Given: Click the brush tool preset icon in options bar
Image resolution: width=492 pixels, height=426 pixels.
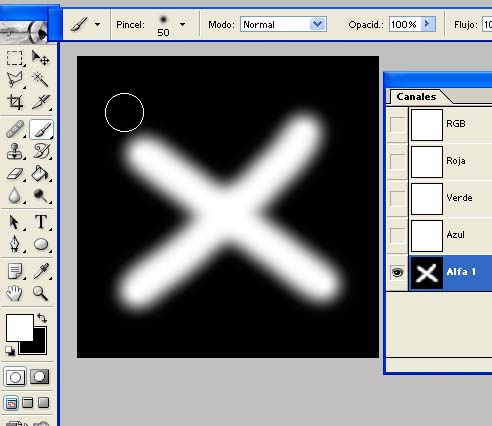Looking at the screenshot, I should pos(79,24).
